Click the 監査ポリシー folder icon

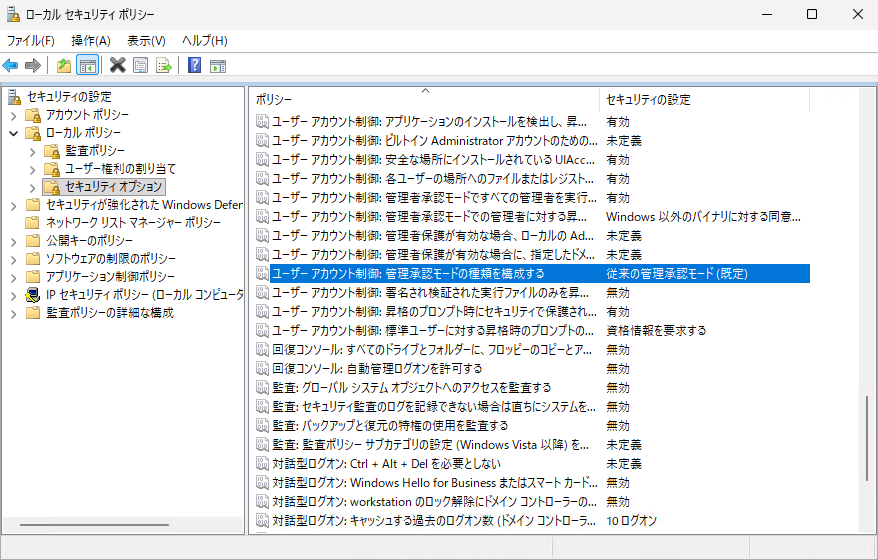pos(52,151)
